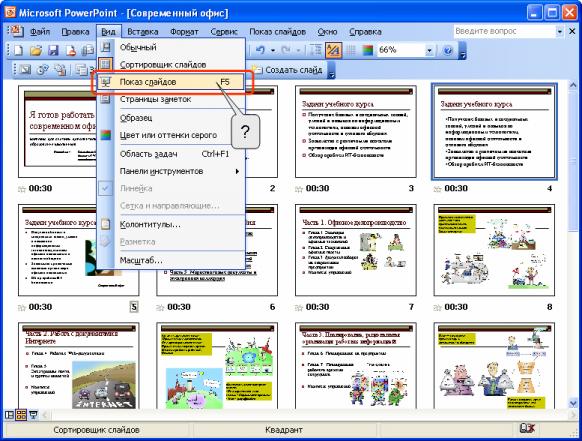Click the spelling status icon in the status bar

tap(527, 429)
